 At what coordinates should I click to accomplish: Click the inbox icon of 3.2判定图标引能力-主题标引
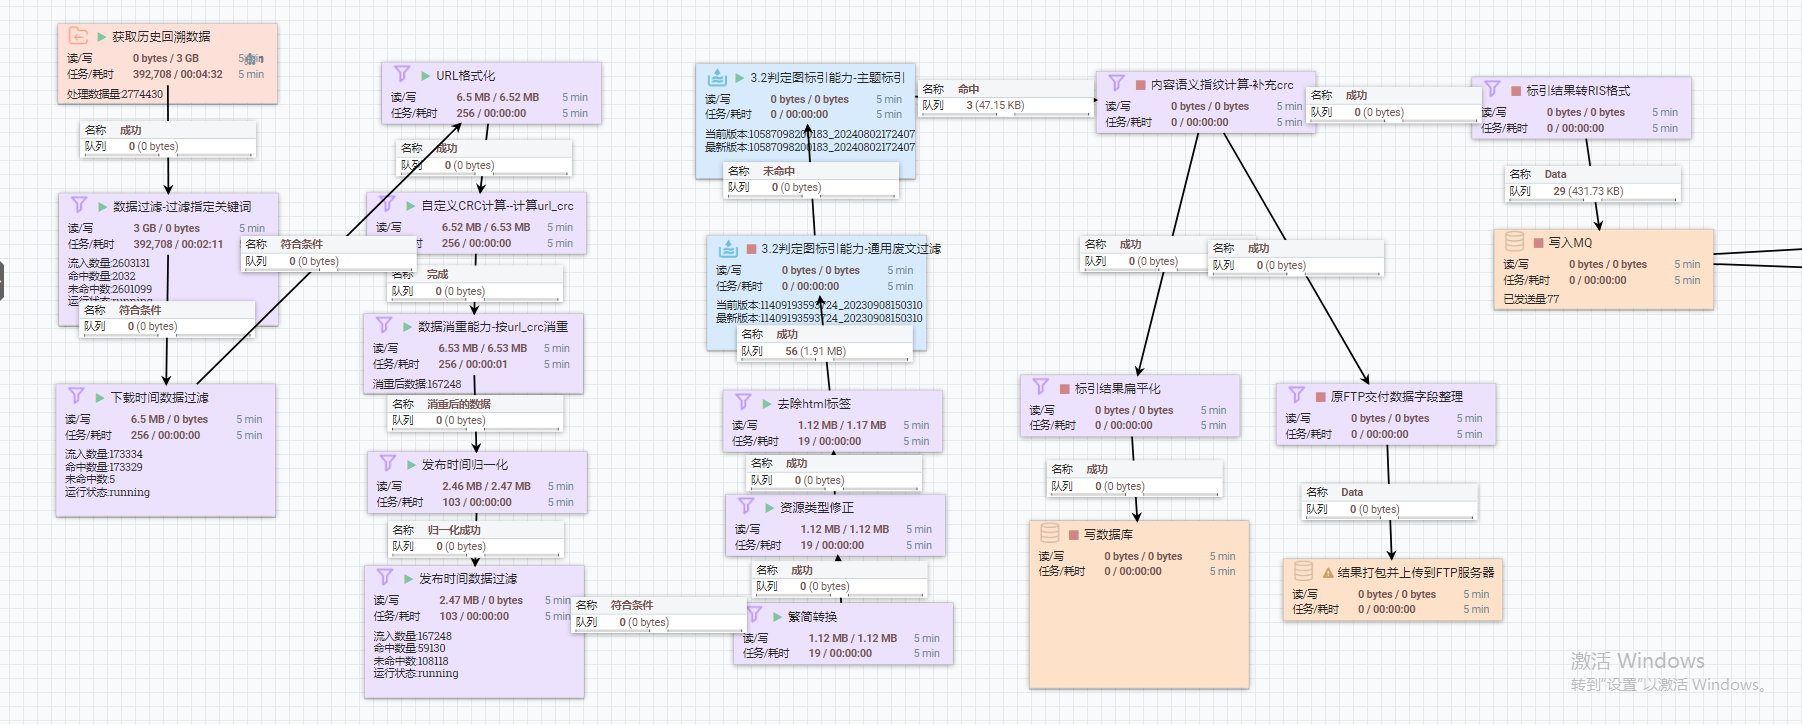[x=717, y=77]
